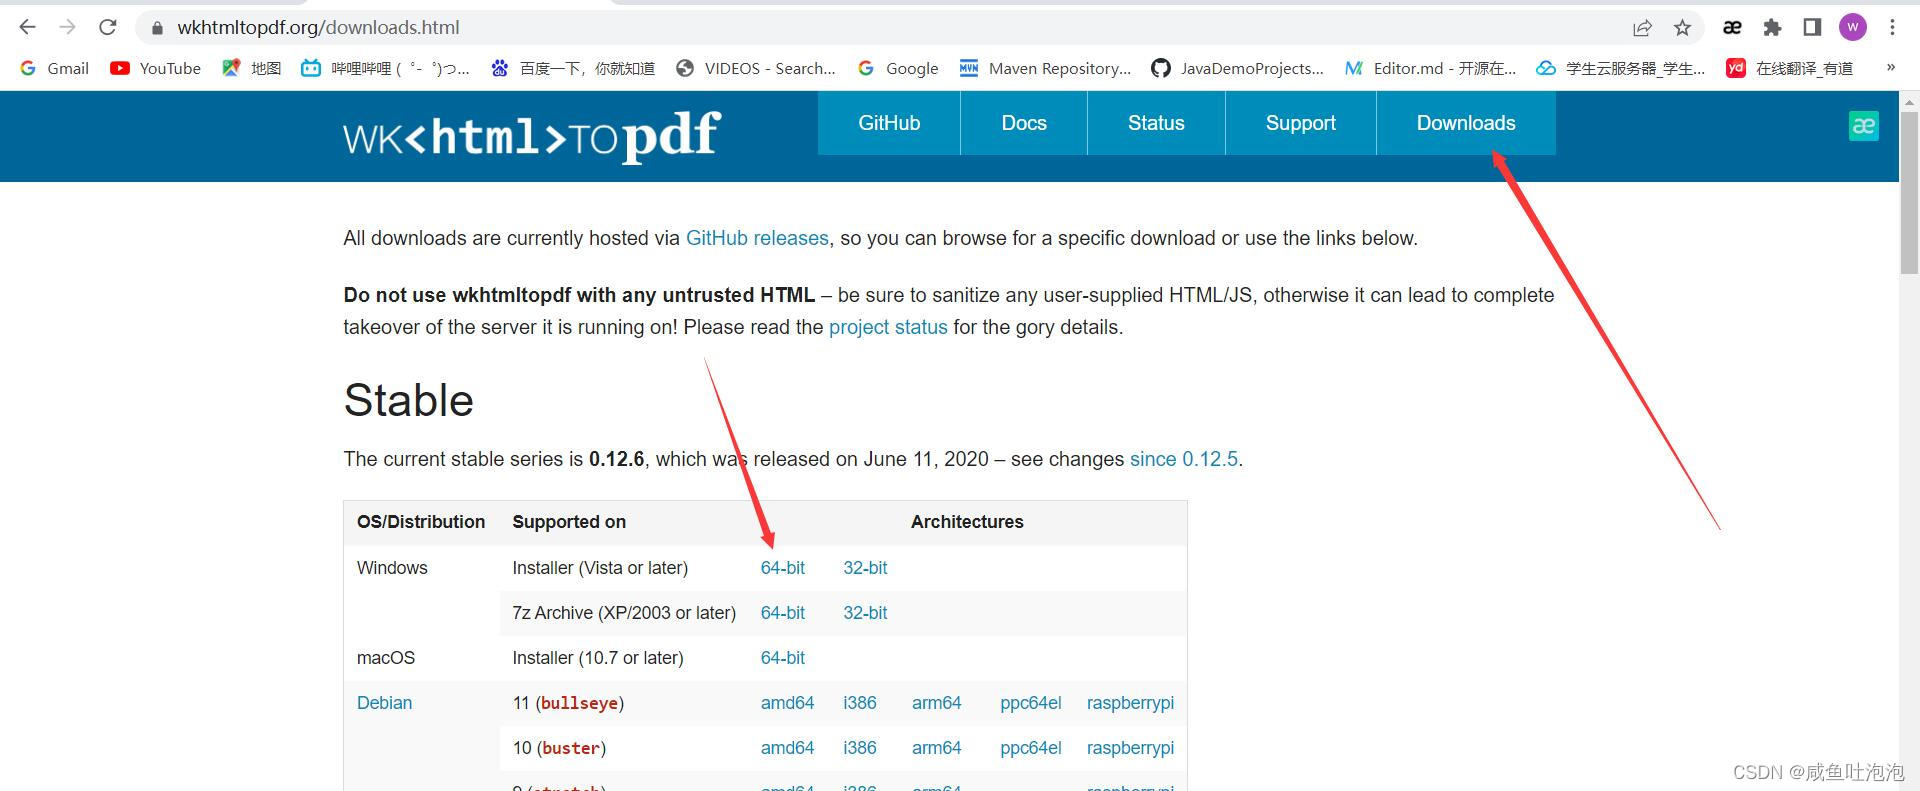Viewport: 1920px width, 791px height.
Task: Download Debian 11 bullseye arm64
Action: (936, 703)
